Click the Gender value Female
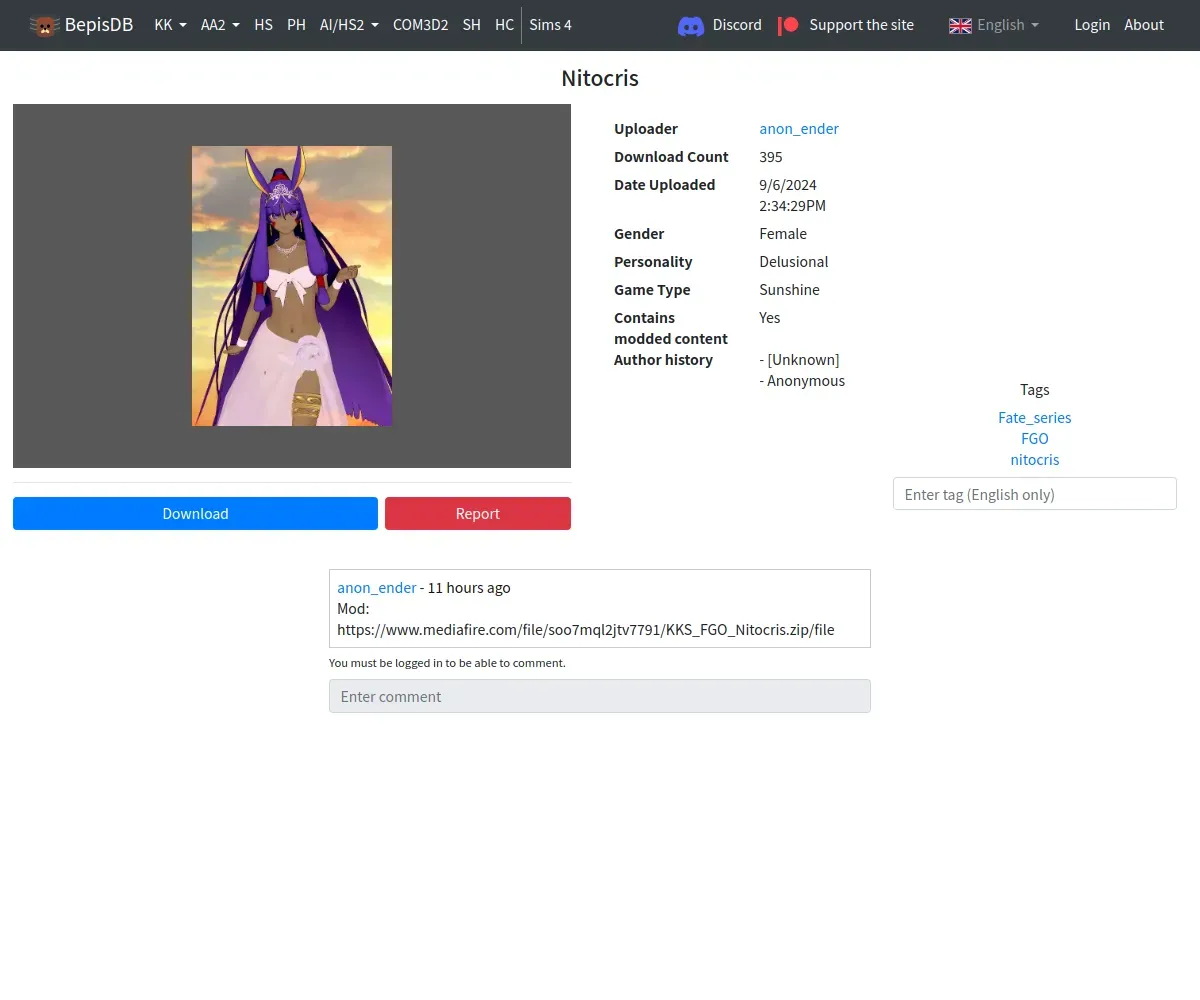Viewport: 1200px width, 1000px height. [783, 234]
